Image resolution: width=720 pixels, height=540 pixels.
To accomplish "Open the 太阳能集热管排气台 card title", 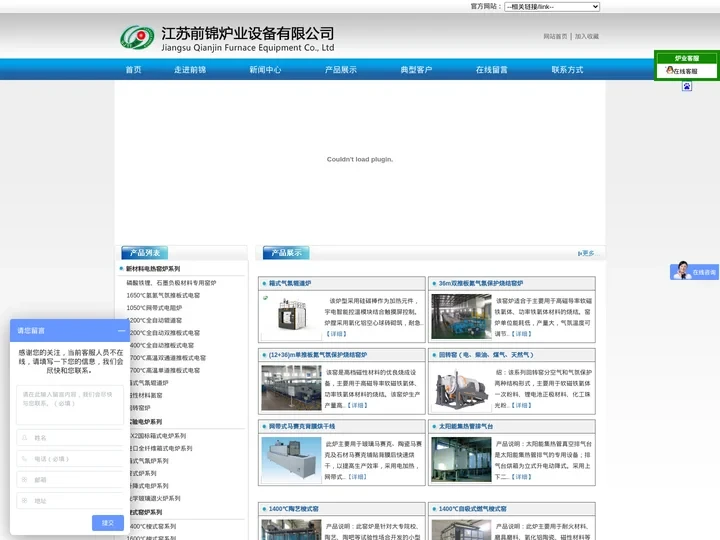I will click(466, 427).
